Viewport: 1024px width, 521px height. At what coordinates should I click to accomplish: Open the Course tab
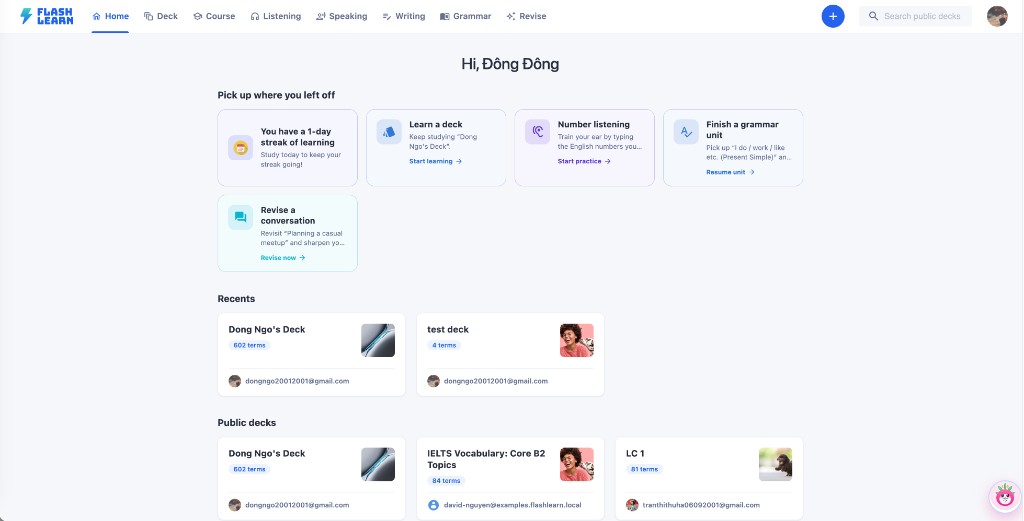[x=214, y=16]
